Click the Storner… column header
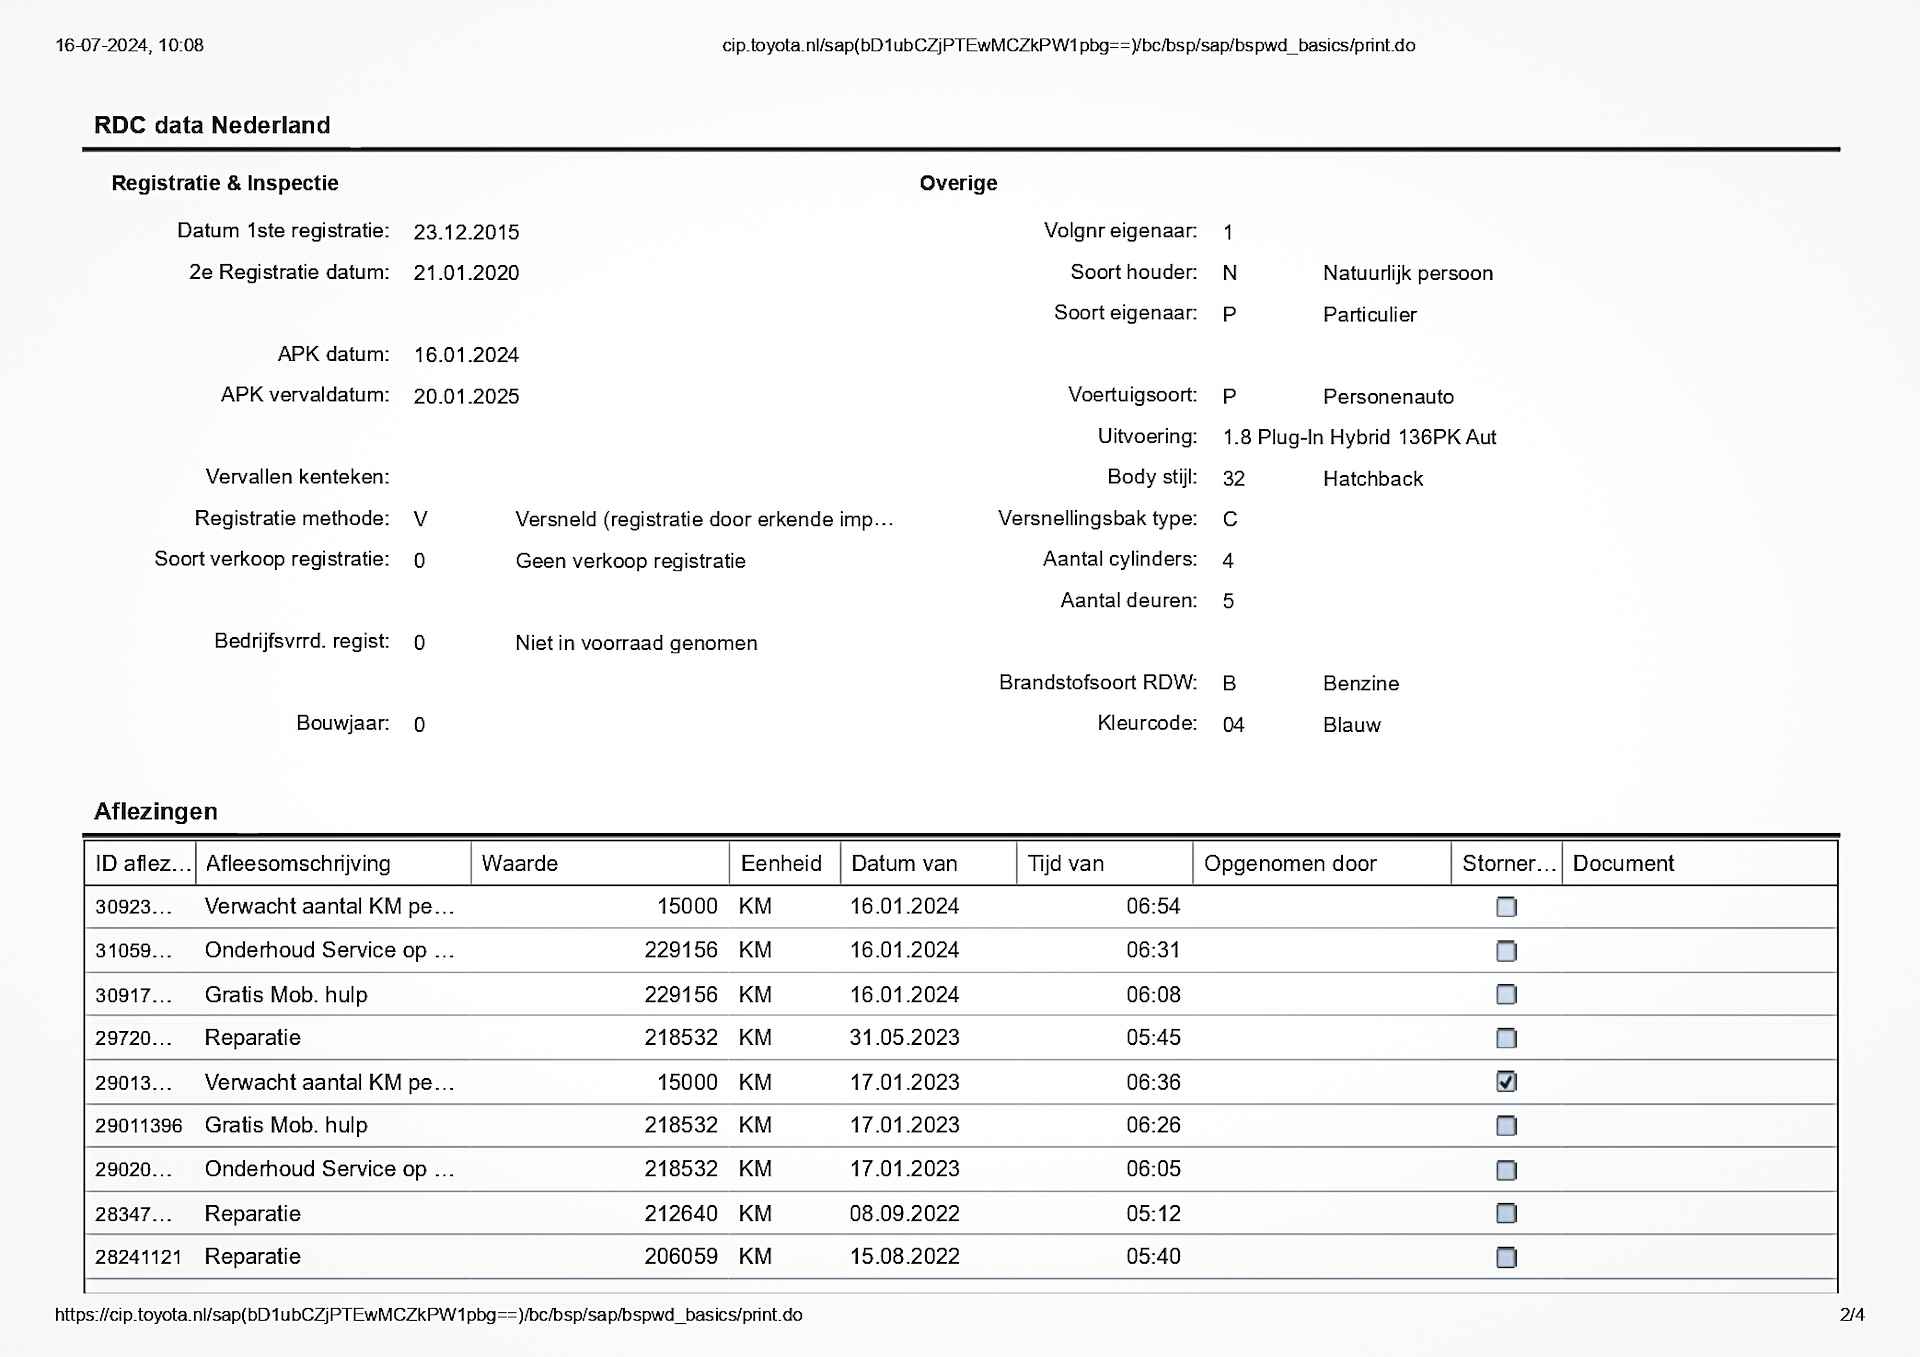Screen dimensions: 1920x1357 click(1507, 863)
